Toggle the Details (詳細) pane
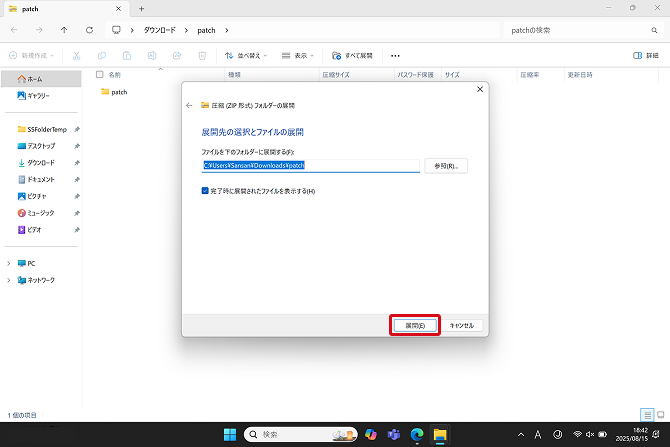The width and height of the screenshot is (670, 447). pos(646,56)
